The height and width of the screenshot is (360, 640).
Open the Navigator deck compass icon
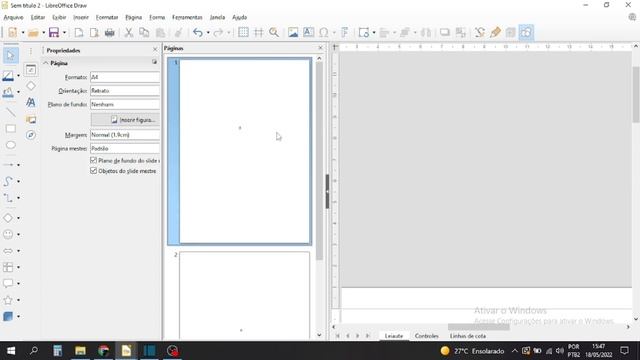[x=31, y=135]
